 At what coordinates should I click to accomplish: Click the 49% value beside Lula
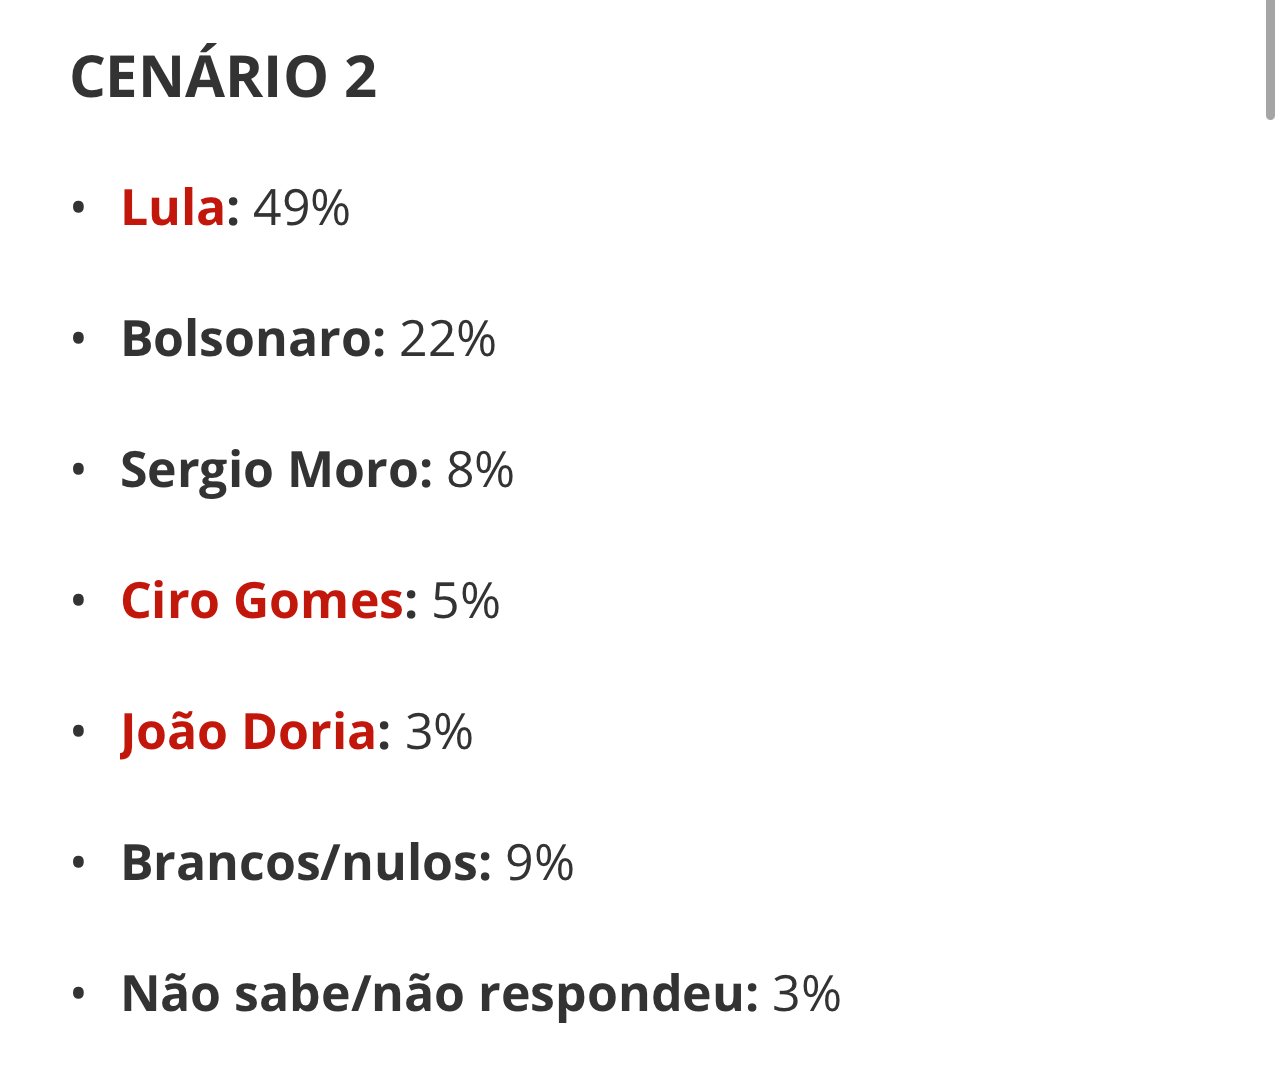point(301,208)
